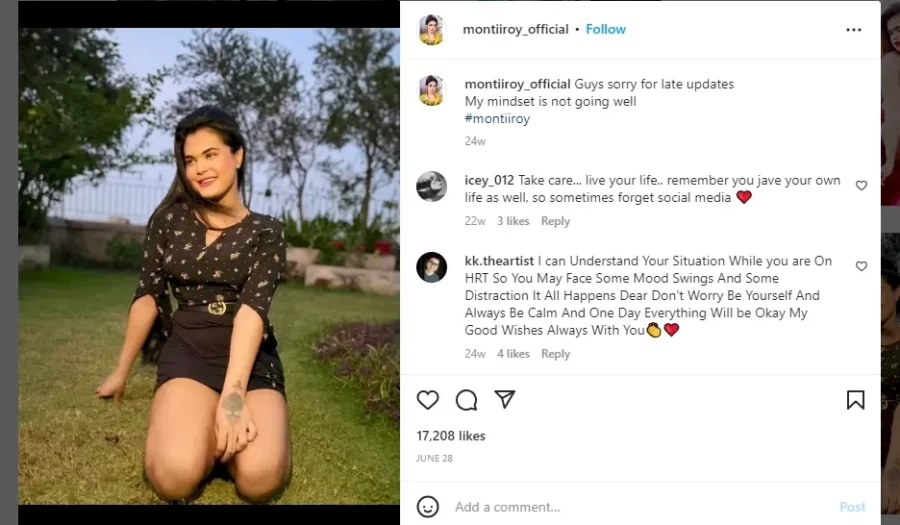Click the #montiiroy hashtag
Screen dimensions: 900x525
(x=497, y=119)
